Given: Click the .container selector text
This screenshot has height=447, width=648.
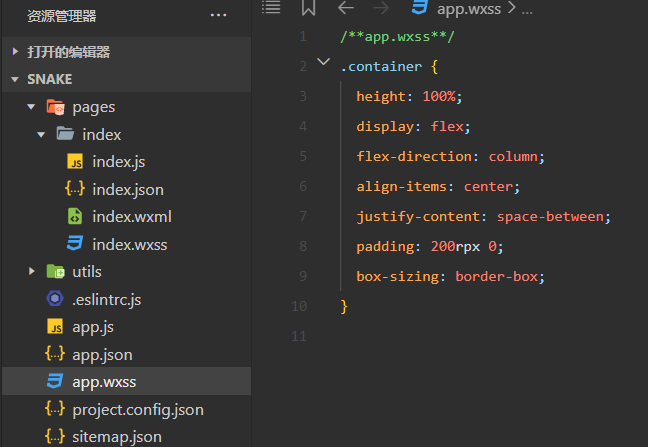Looking at the screenshot, I should (381, 66).
